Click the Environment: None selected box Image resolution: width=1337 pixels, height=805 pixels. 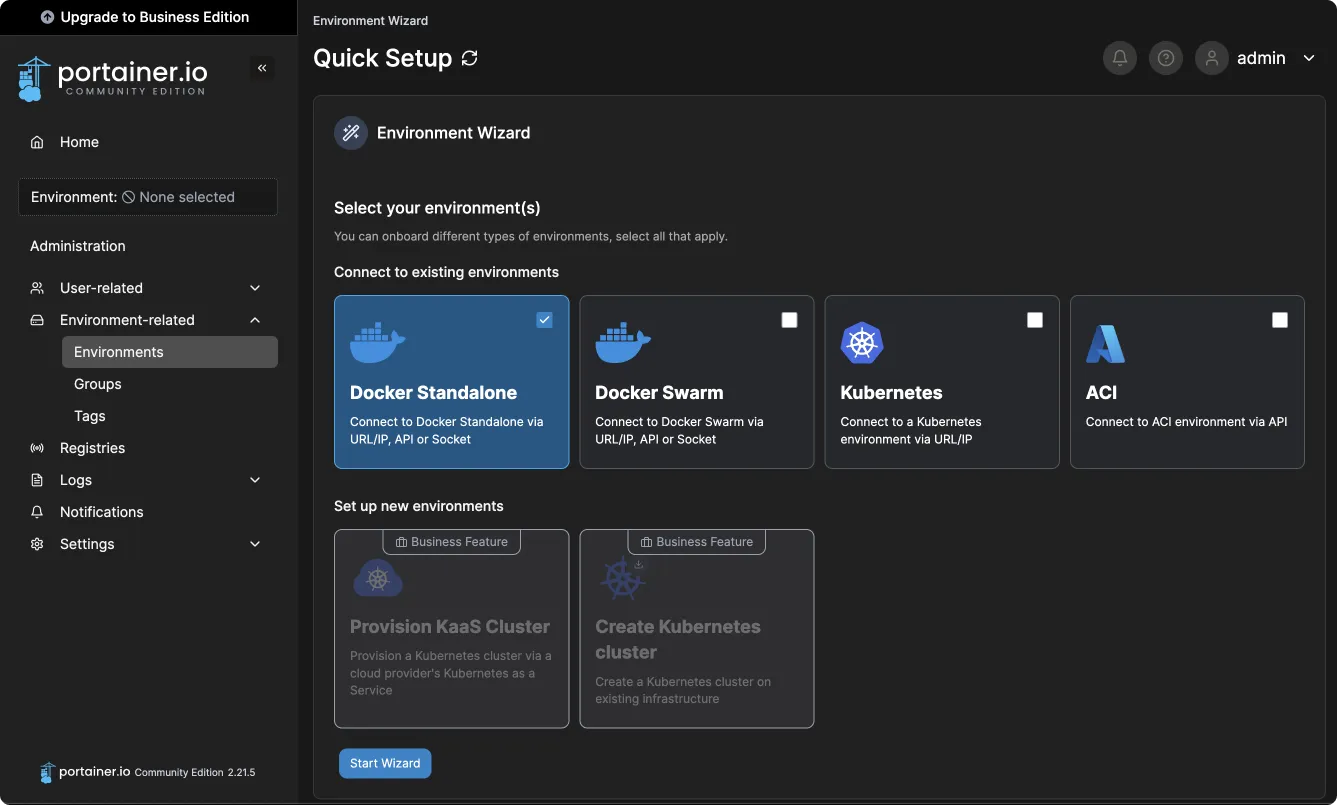pos(148,197)
